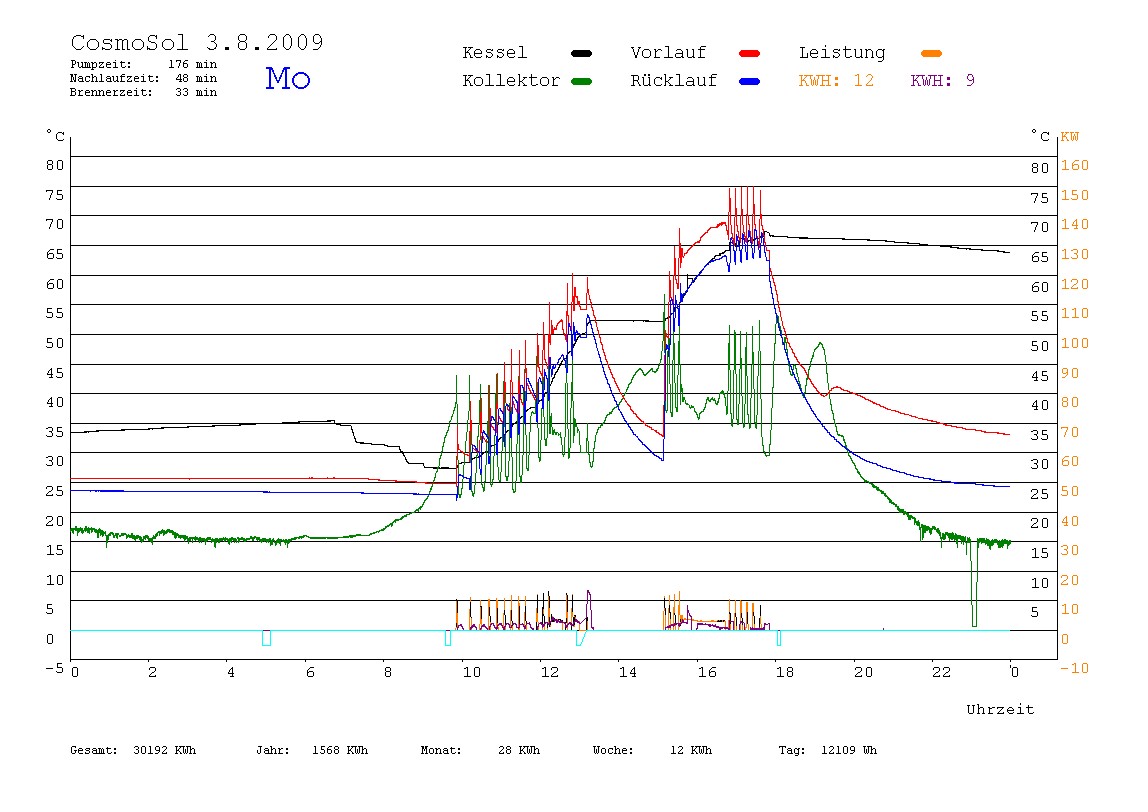The image size is (1148, 812).
Task: Click the hour 12 tick label
Action: [549, 672]
